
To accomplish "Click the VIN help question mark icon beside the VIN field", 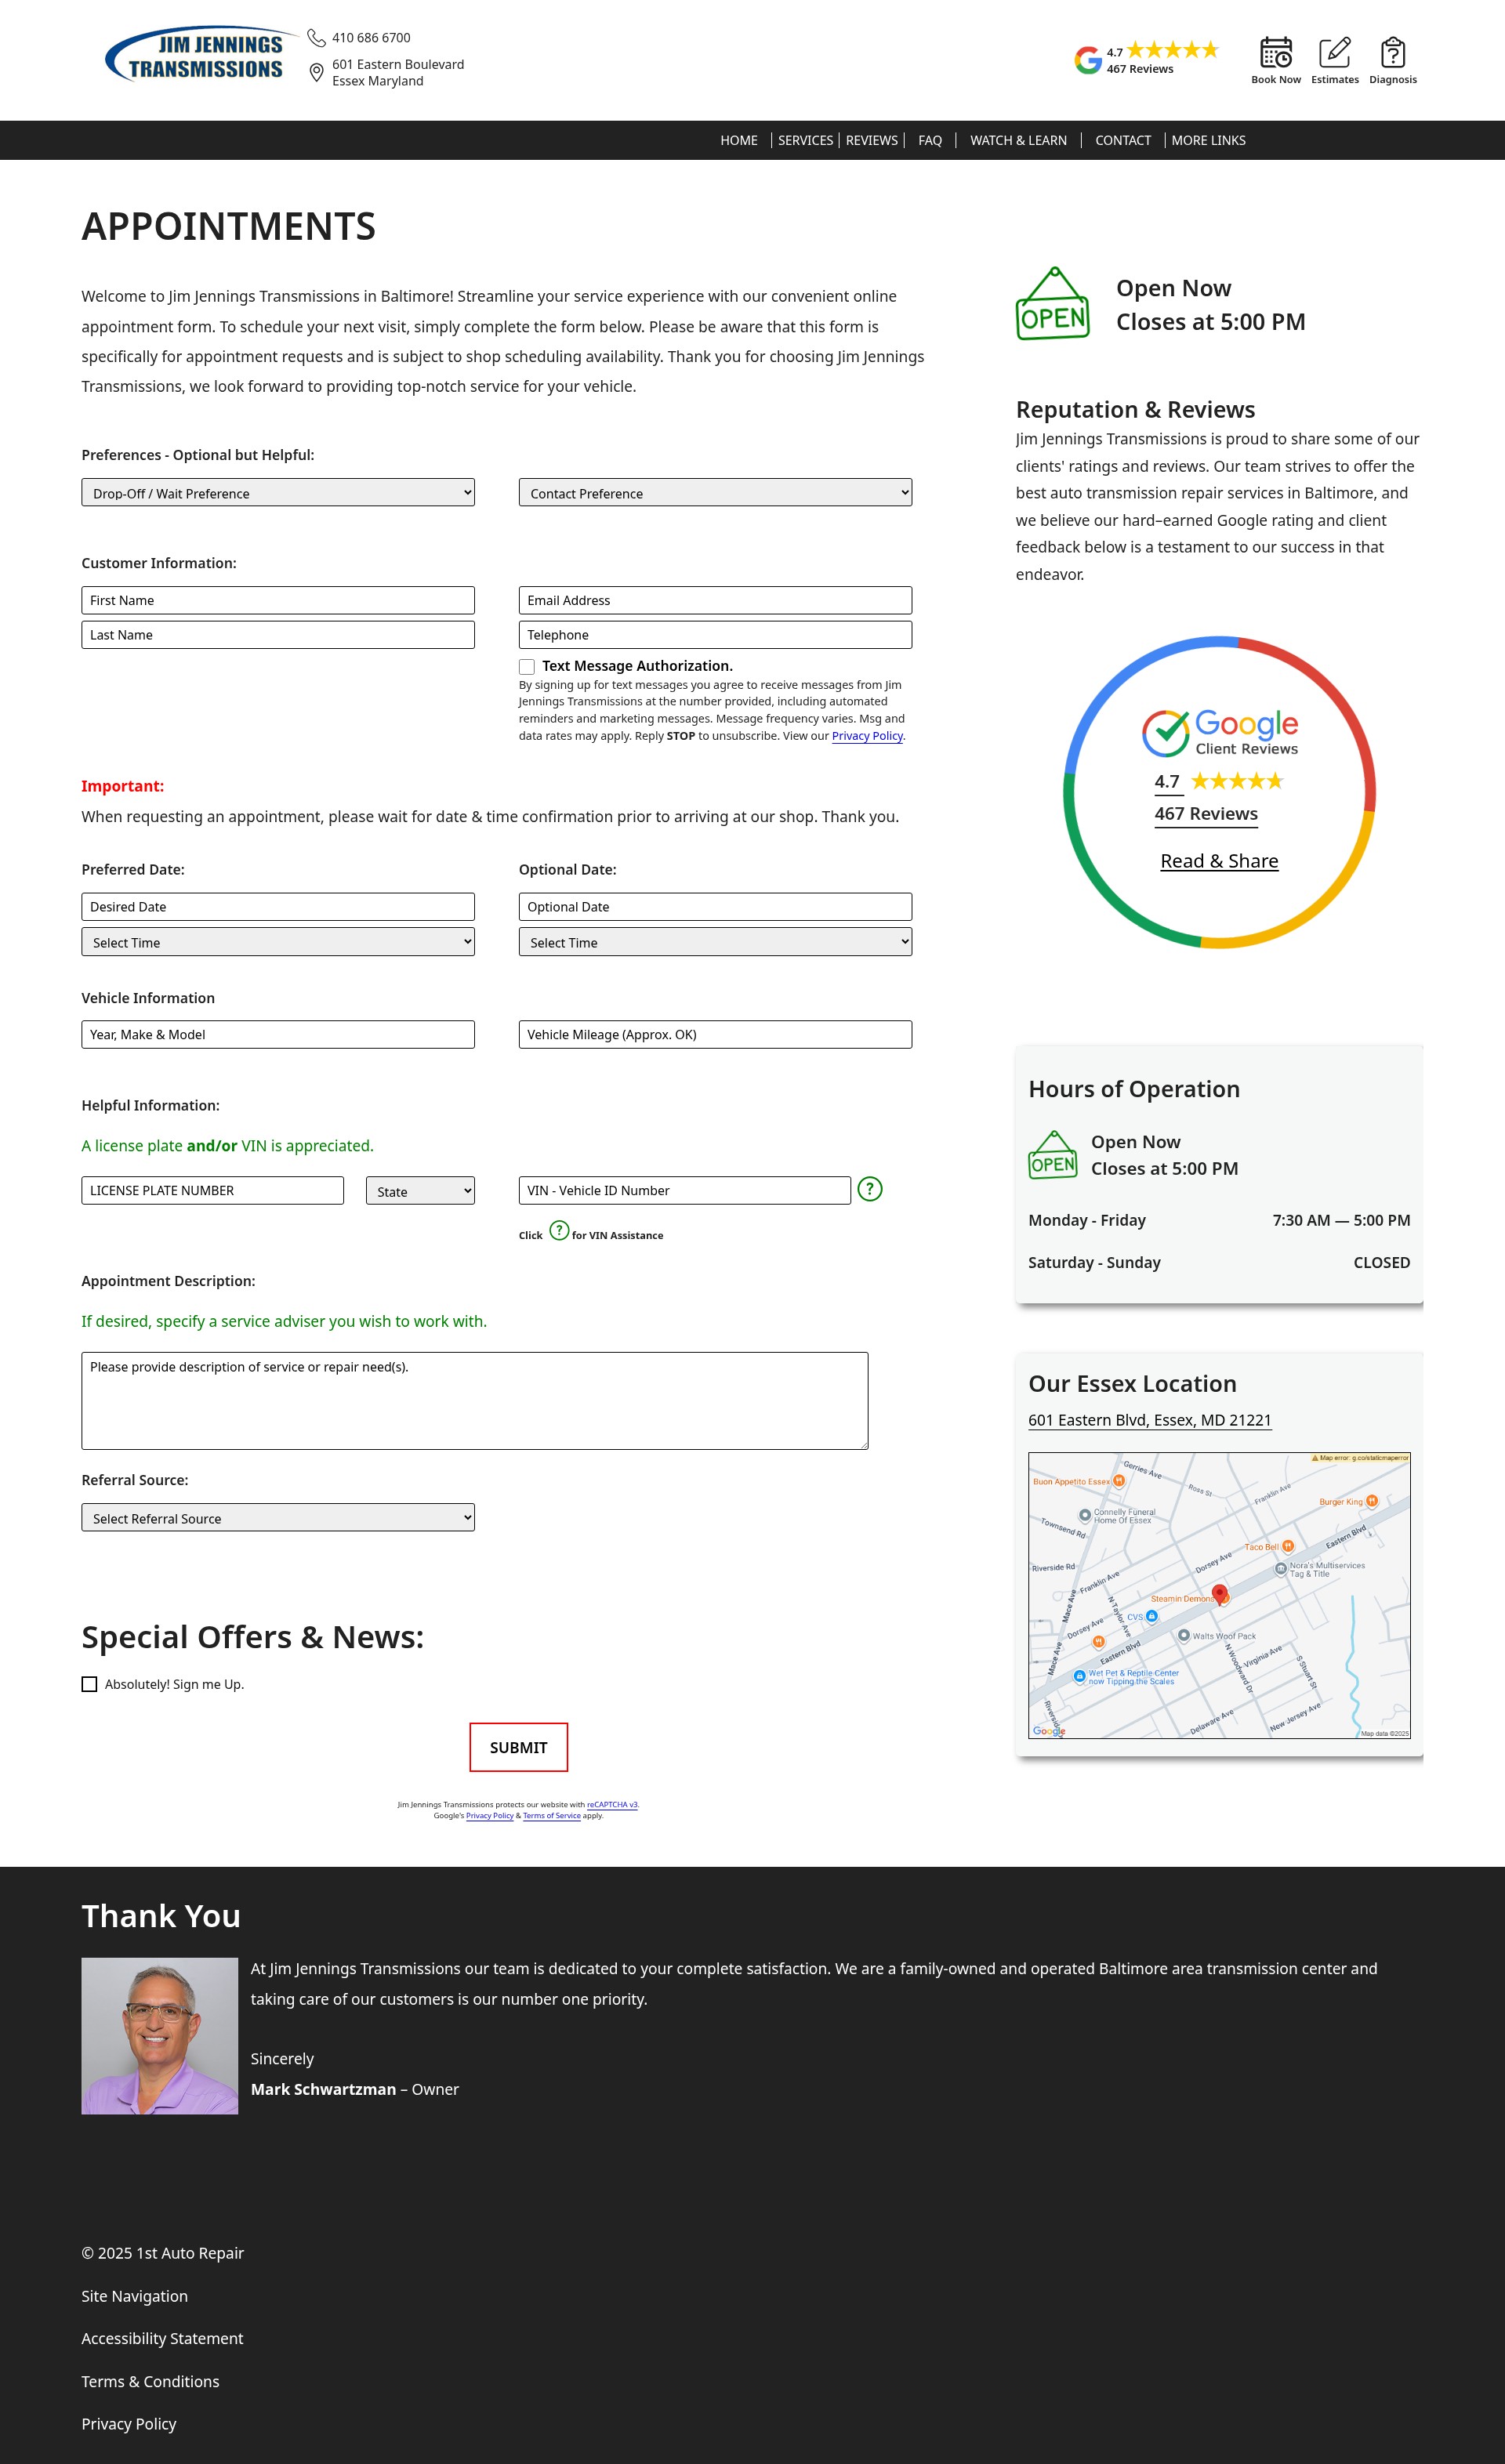I will [870, 1189].
